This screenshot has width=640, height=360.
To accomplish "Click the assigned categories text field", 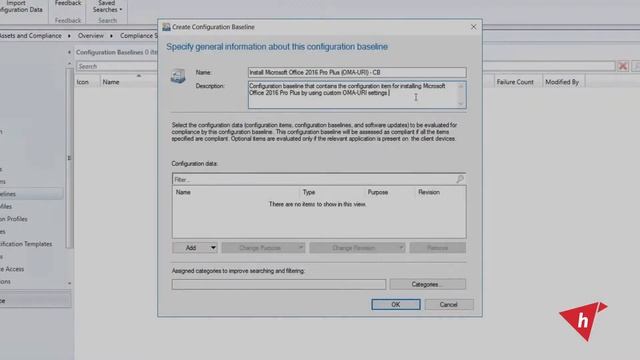I will click(279, 284).
